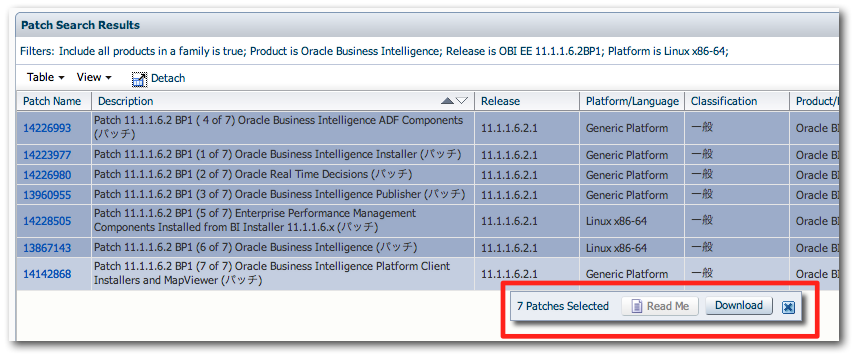Select the Oracle Real Time Decisions row
The height and width of the screenshot is (360, 859).
[427, 175]
